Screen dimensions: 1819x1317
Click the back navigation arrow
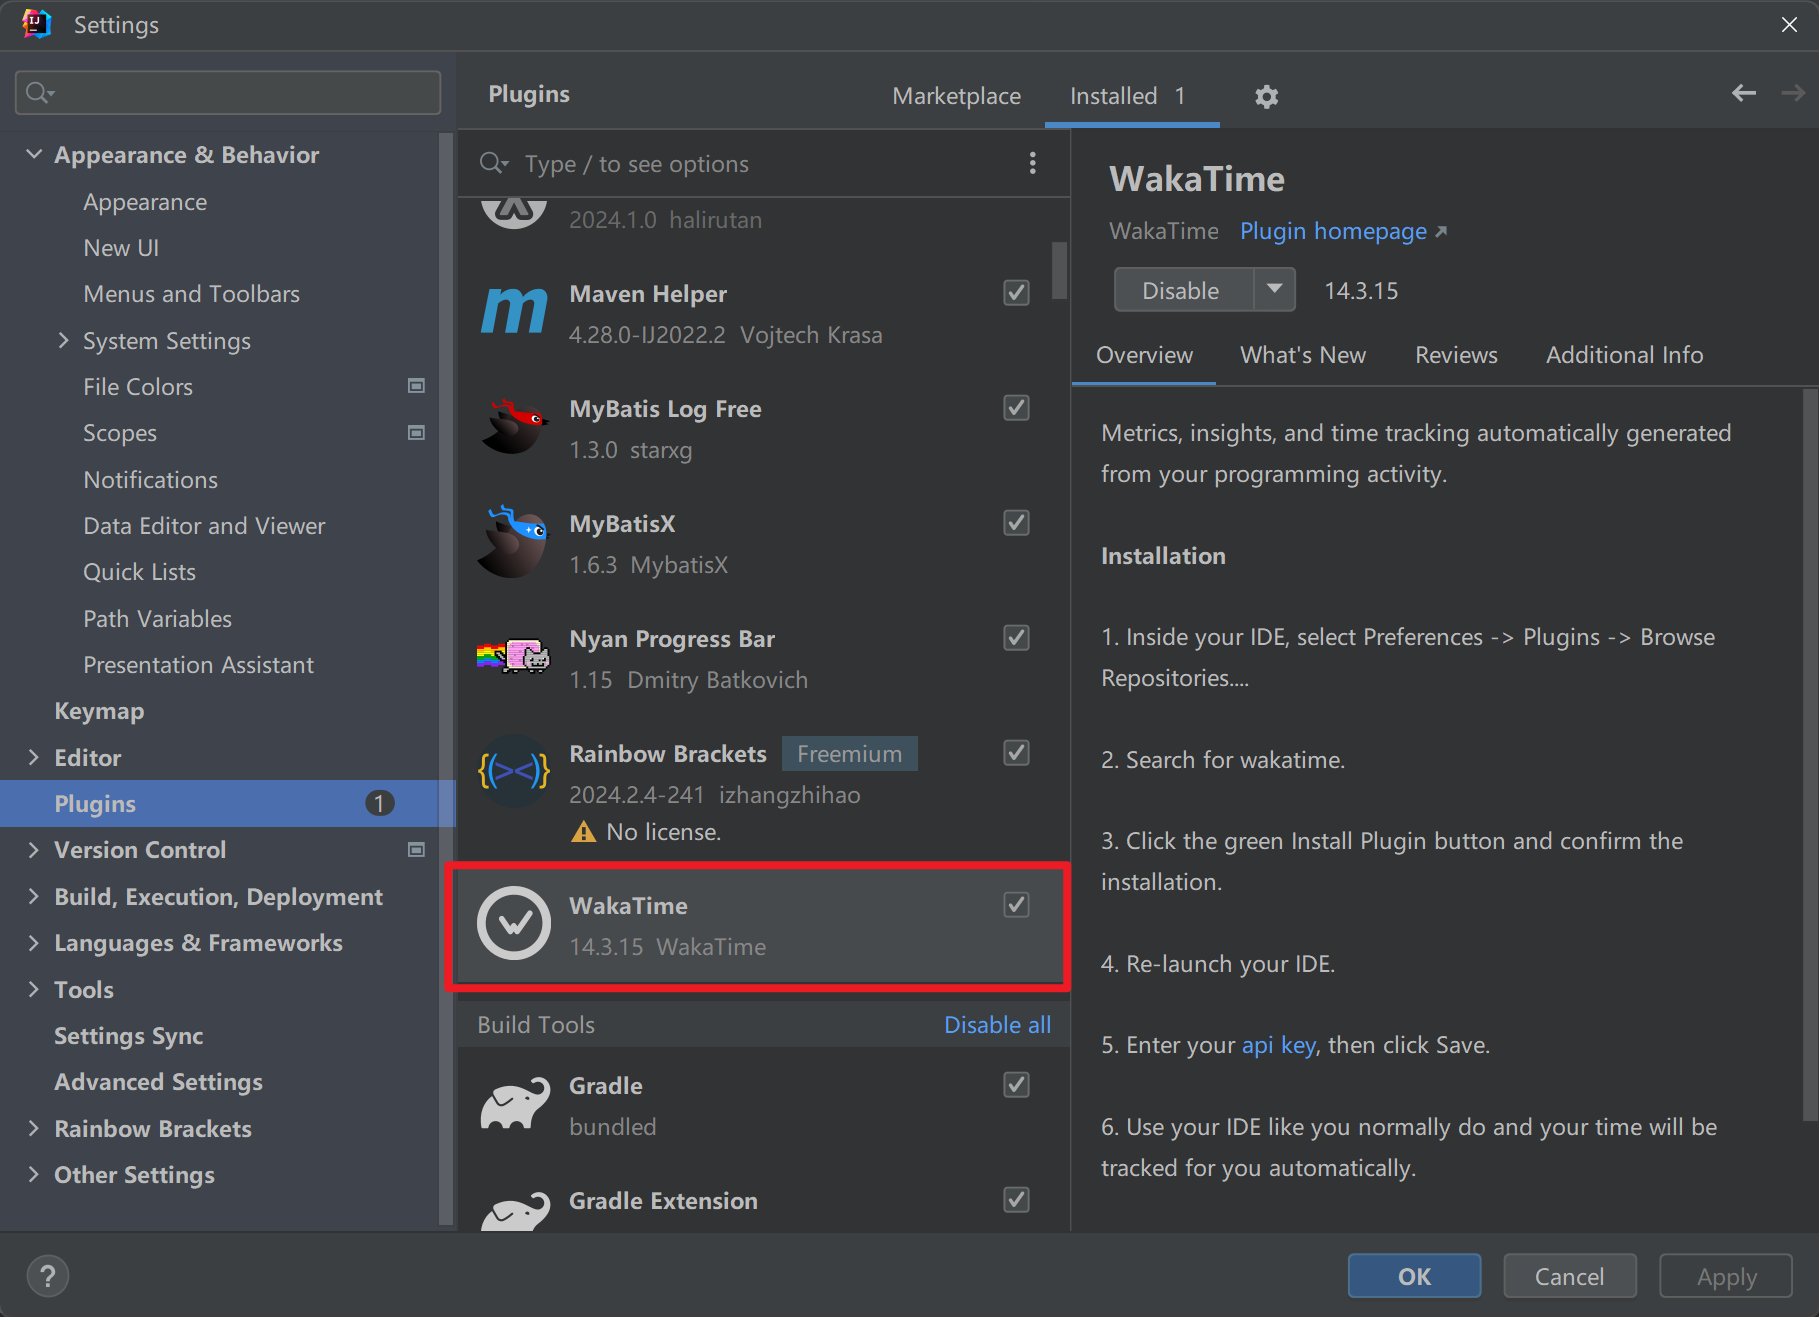point(1743,94)
